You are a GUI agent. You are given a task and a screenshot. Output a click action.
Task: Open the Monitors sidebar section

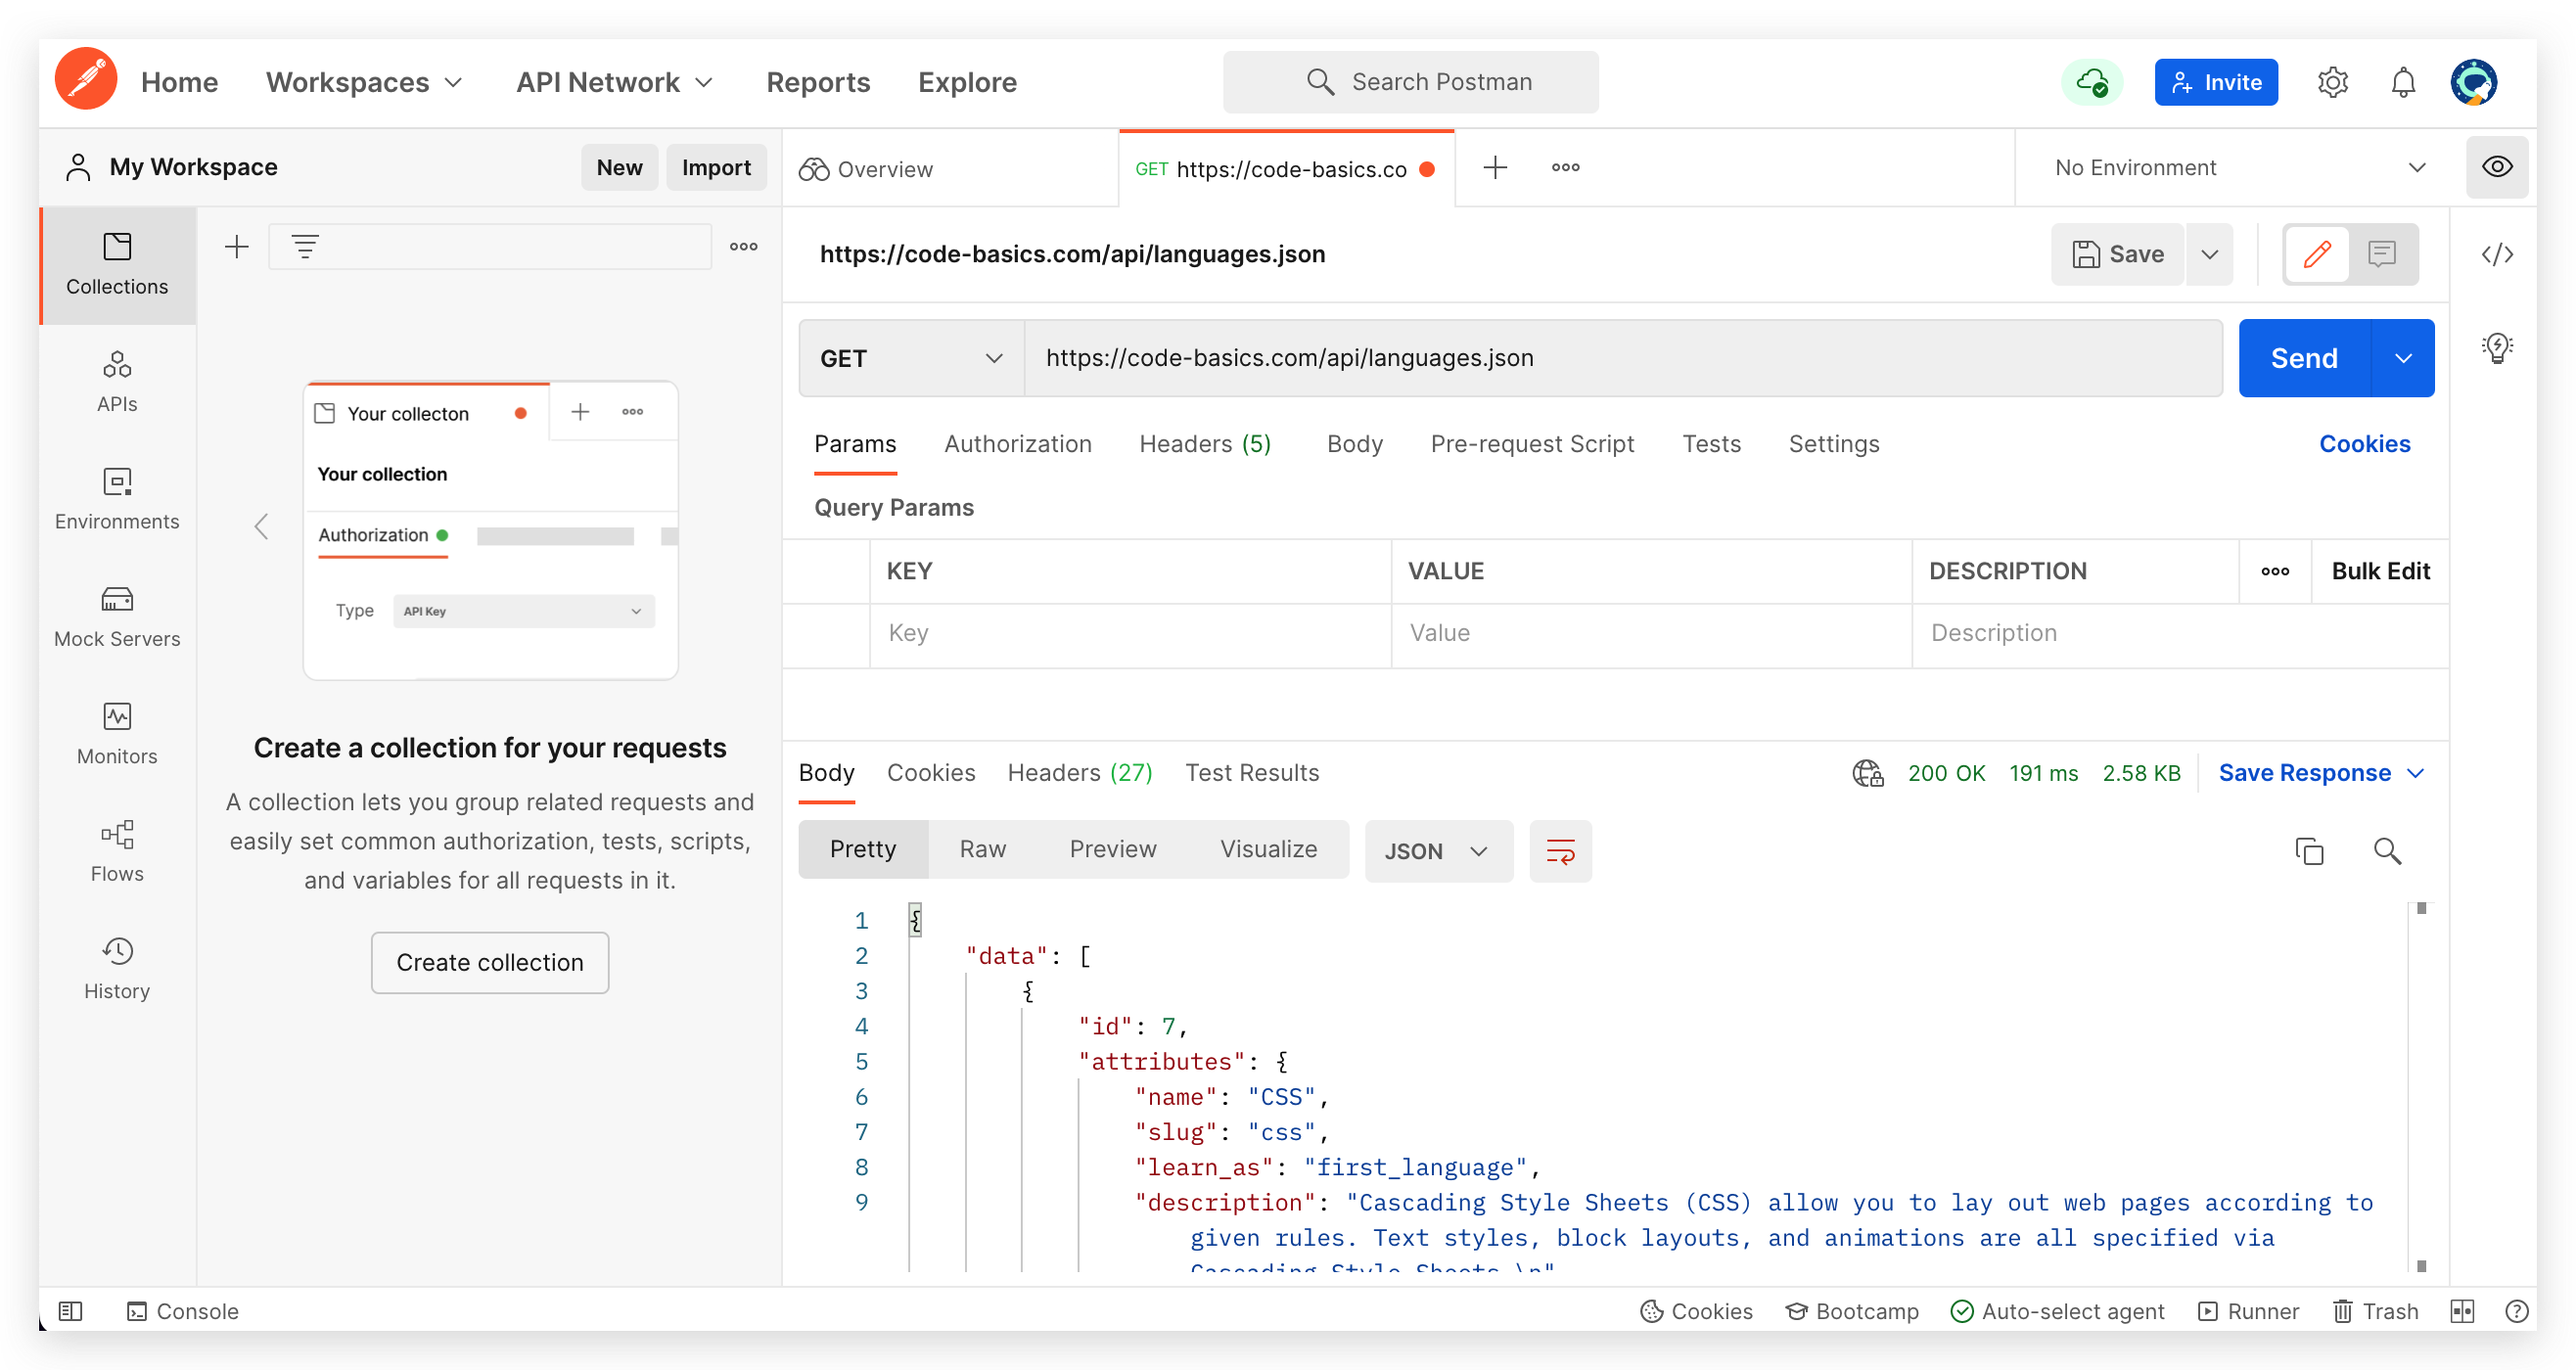117,733
